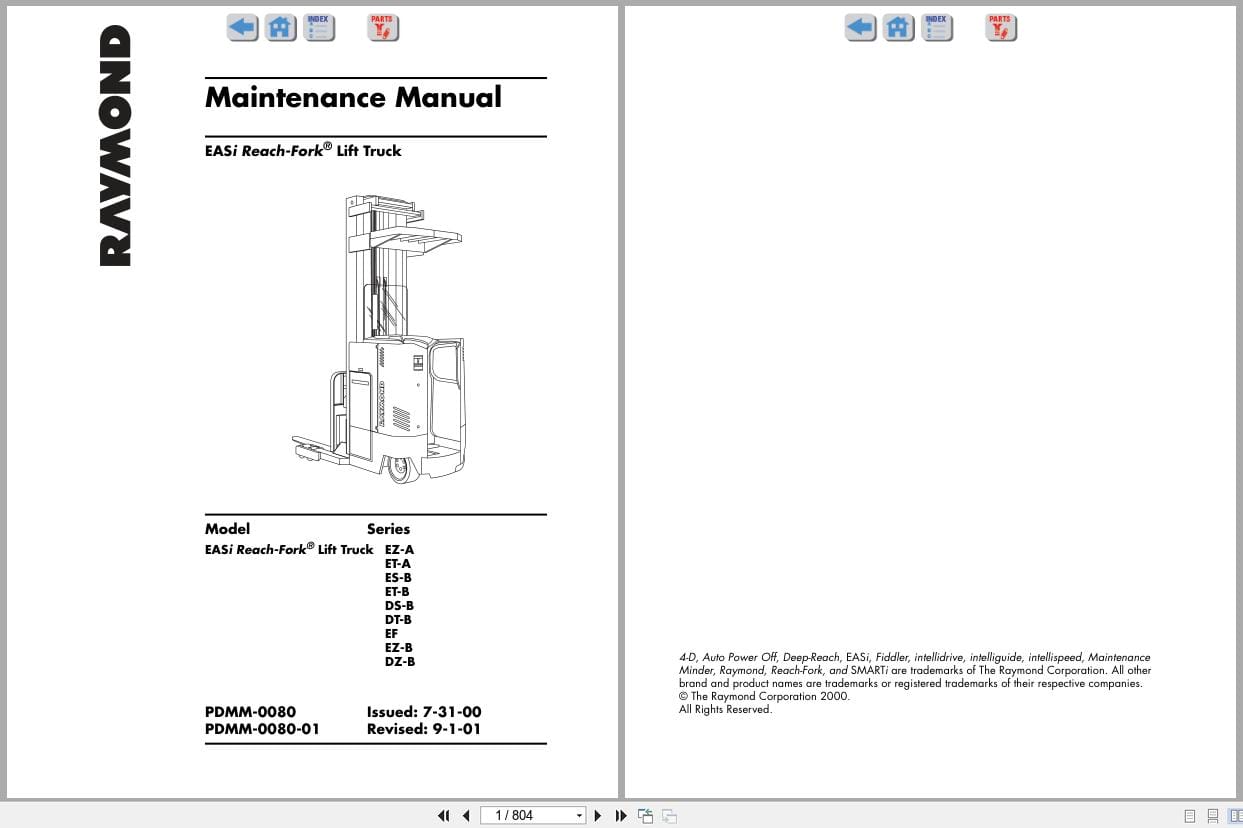Select series EF
This screenshot has width=1243, height=828.
[391, 633]
